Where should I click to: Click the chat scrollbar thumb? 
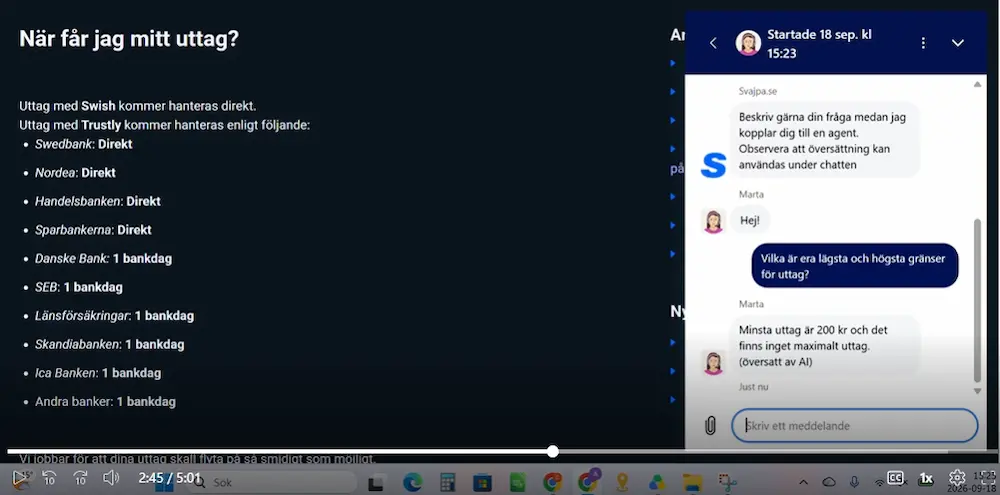pyautogui.click(x=977, y=300)
